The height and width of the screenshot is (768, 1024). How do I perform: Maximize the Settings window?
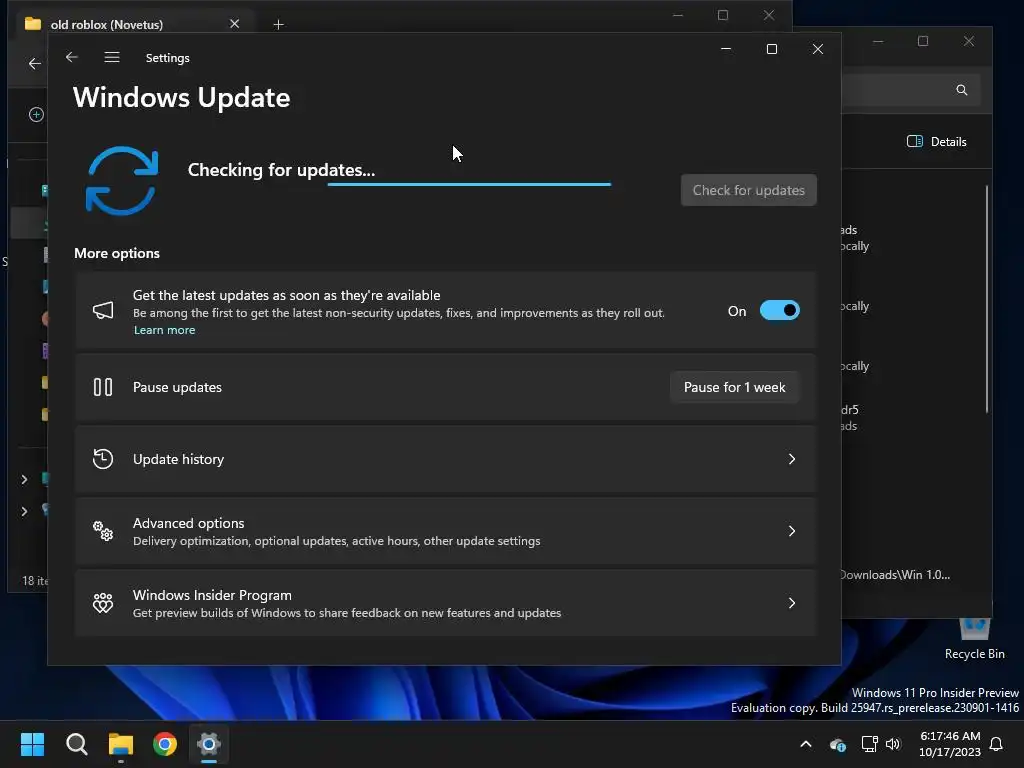772,49
